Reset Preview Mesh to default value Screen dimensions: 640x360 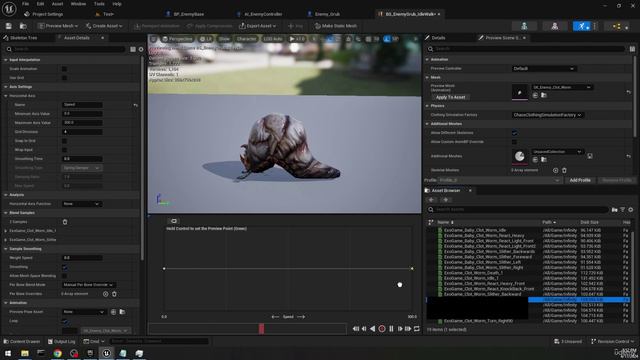[x=629, y=92]
